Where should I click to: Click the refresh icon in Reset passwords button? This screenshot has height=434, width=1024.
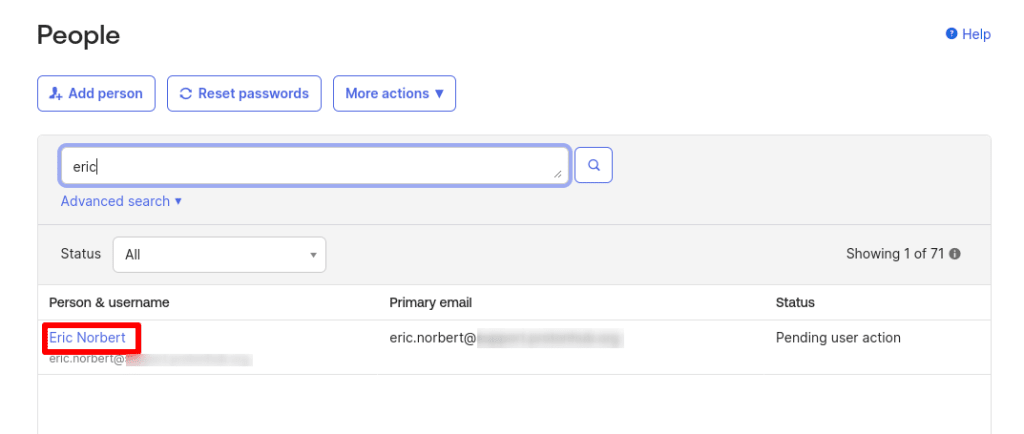click(x=185, y=93)
